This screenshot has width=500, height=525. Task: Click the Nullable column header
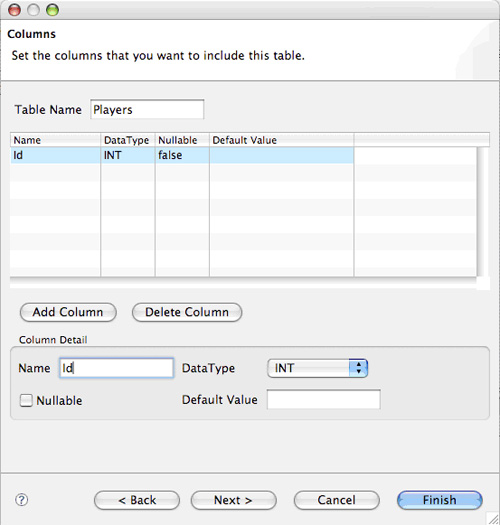coord(182,140)
